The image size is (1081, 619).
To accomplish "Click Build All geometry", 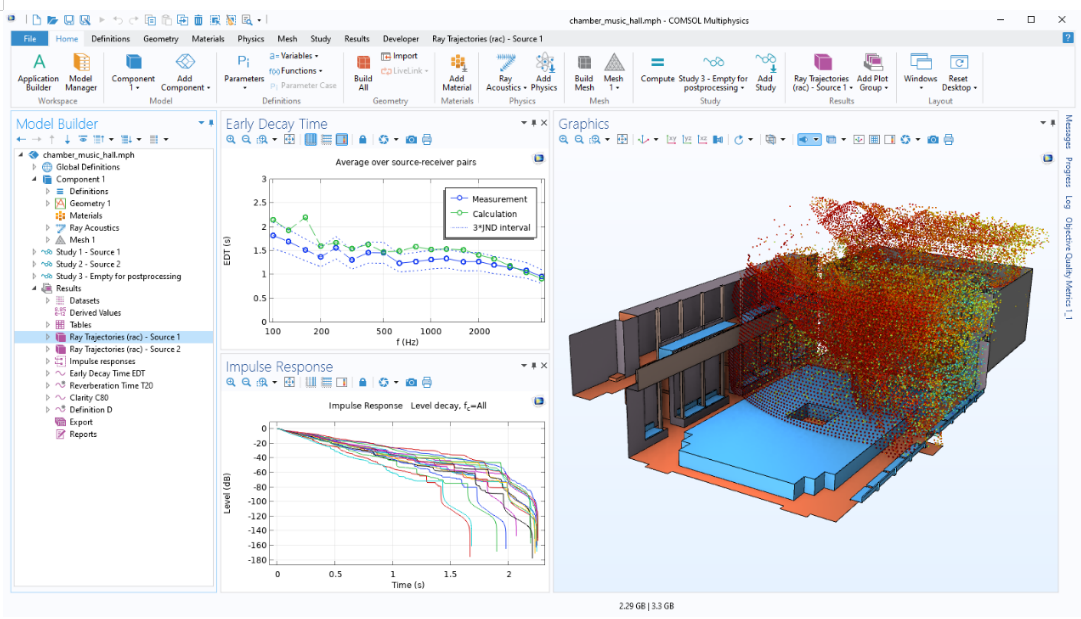I will tap(363, 72).
